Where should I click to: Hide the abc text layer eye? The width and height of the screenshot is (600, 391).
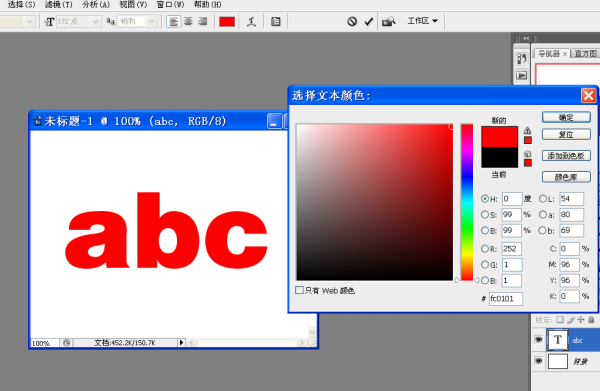(x=538, y=339)
